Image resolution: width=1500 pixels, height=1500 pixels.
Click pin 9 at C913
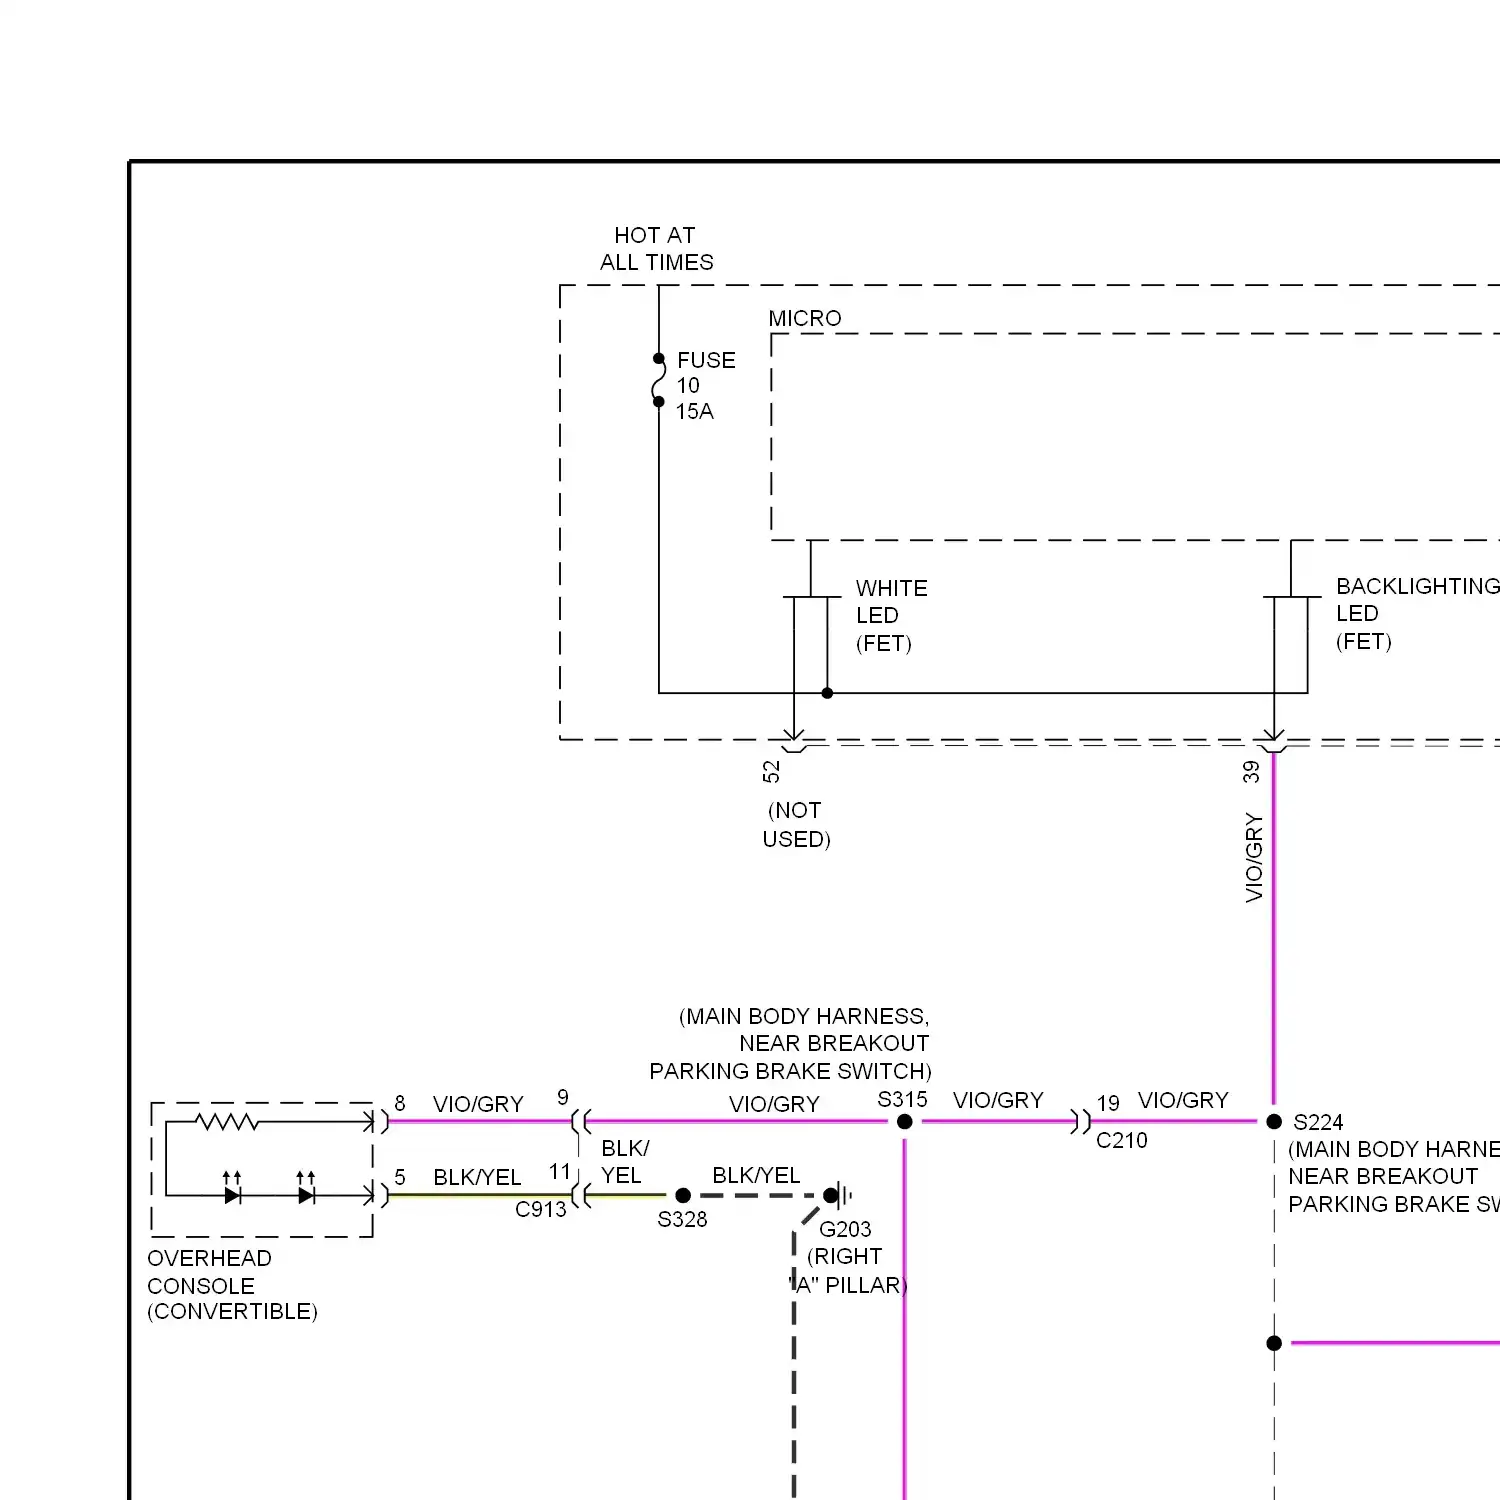pos(563,1098)
